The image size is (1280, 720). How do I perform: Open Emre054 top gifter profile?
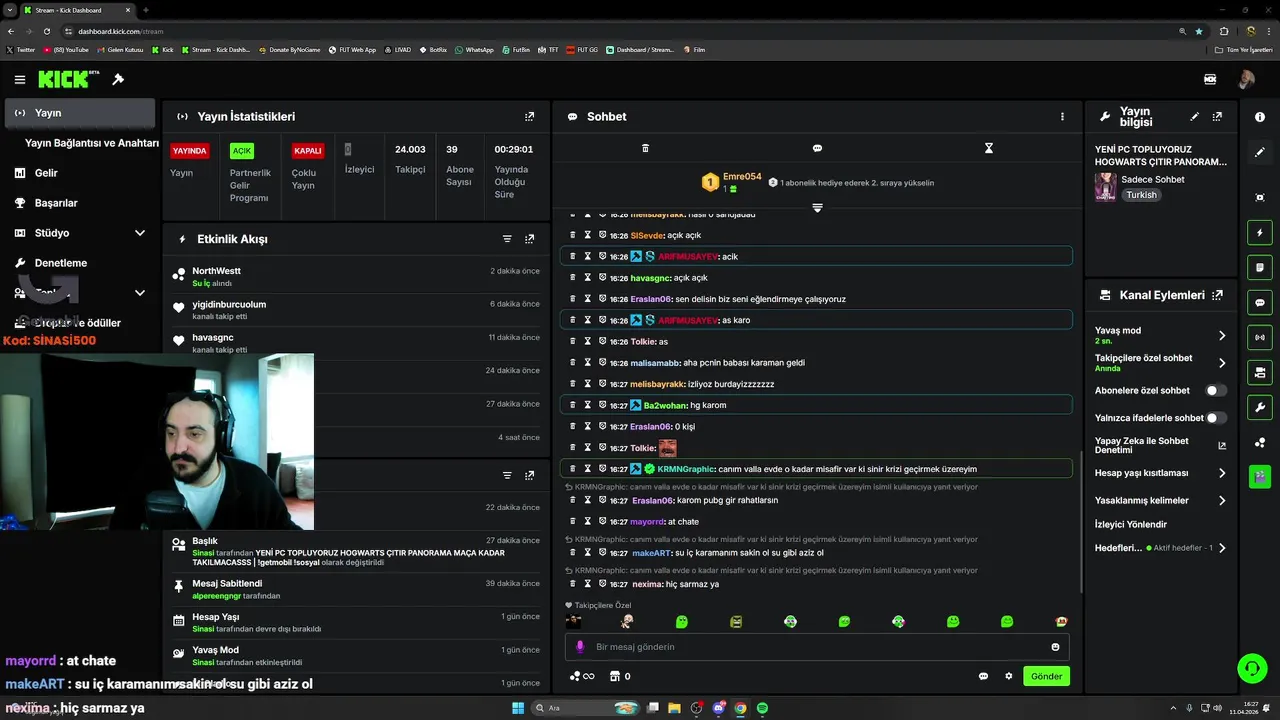click(x=742, y=177)
